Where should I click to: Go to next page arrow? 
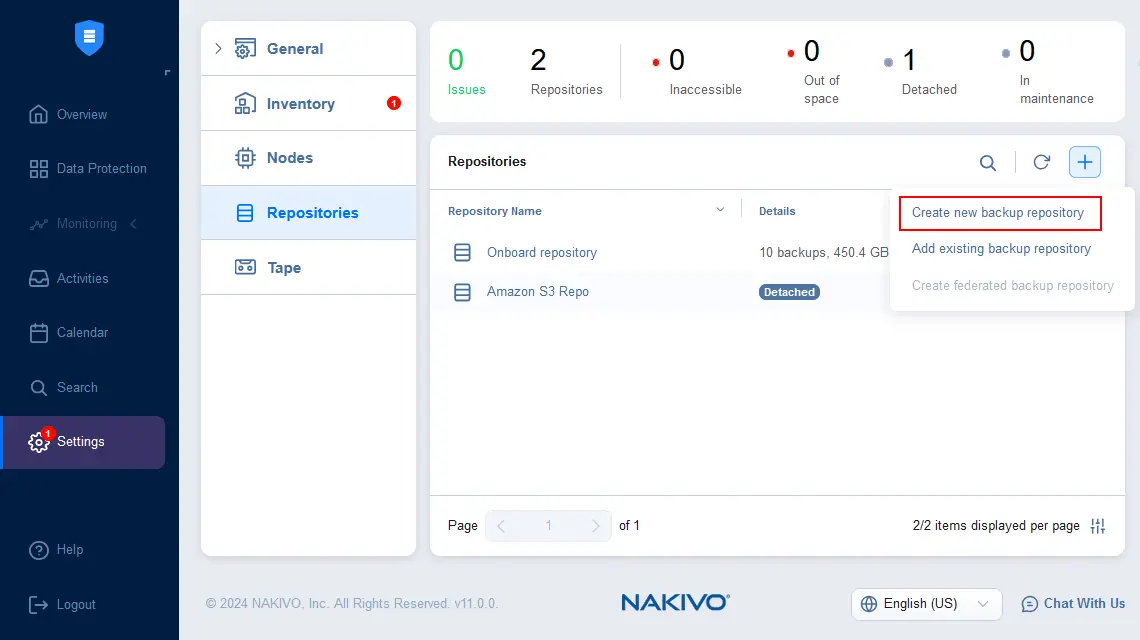coord(595,526)
